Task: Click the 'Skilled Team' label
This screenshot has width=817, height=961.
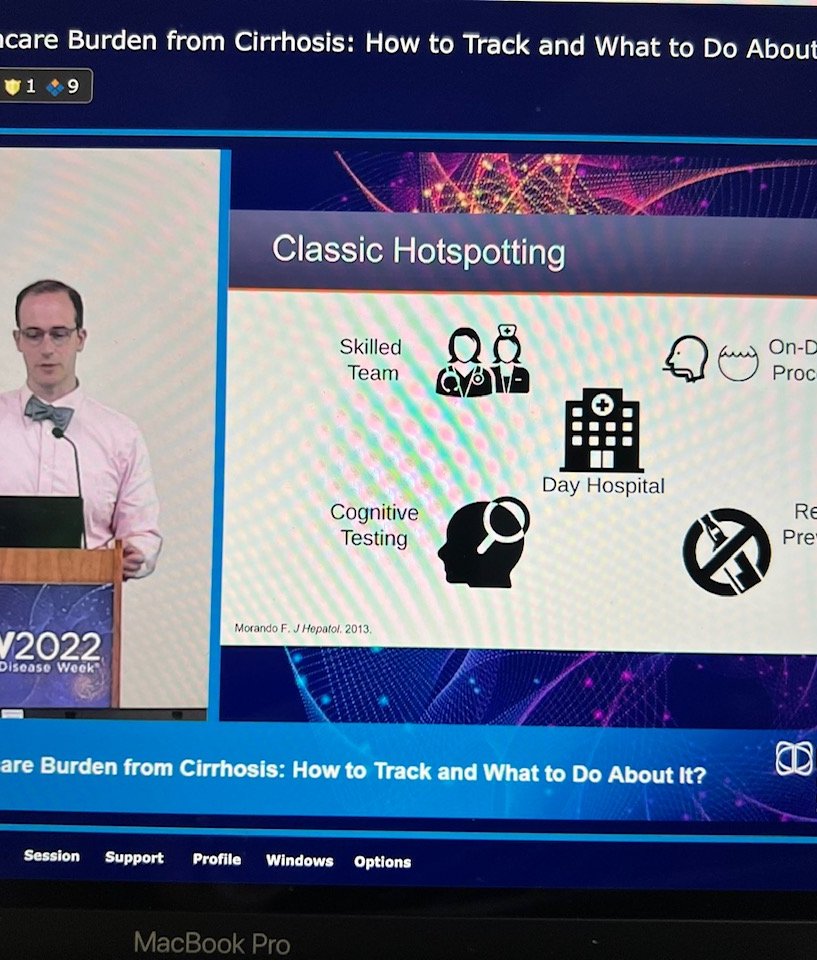Action: tap(371, 360)
